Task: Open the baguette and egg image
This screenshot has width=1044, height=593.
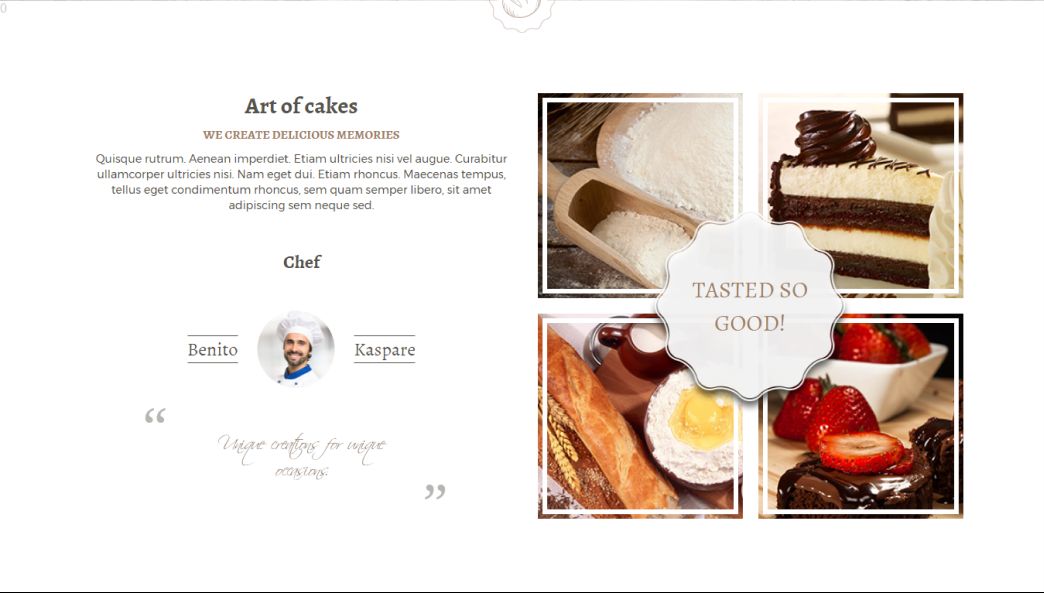Action: [x=640, y=416]
